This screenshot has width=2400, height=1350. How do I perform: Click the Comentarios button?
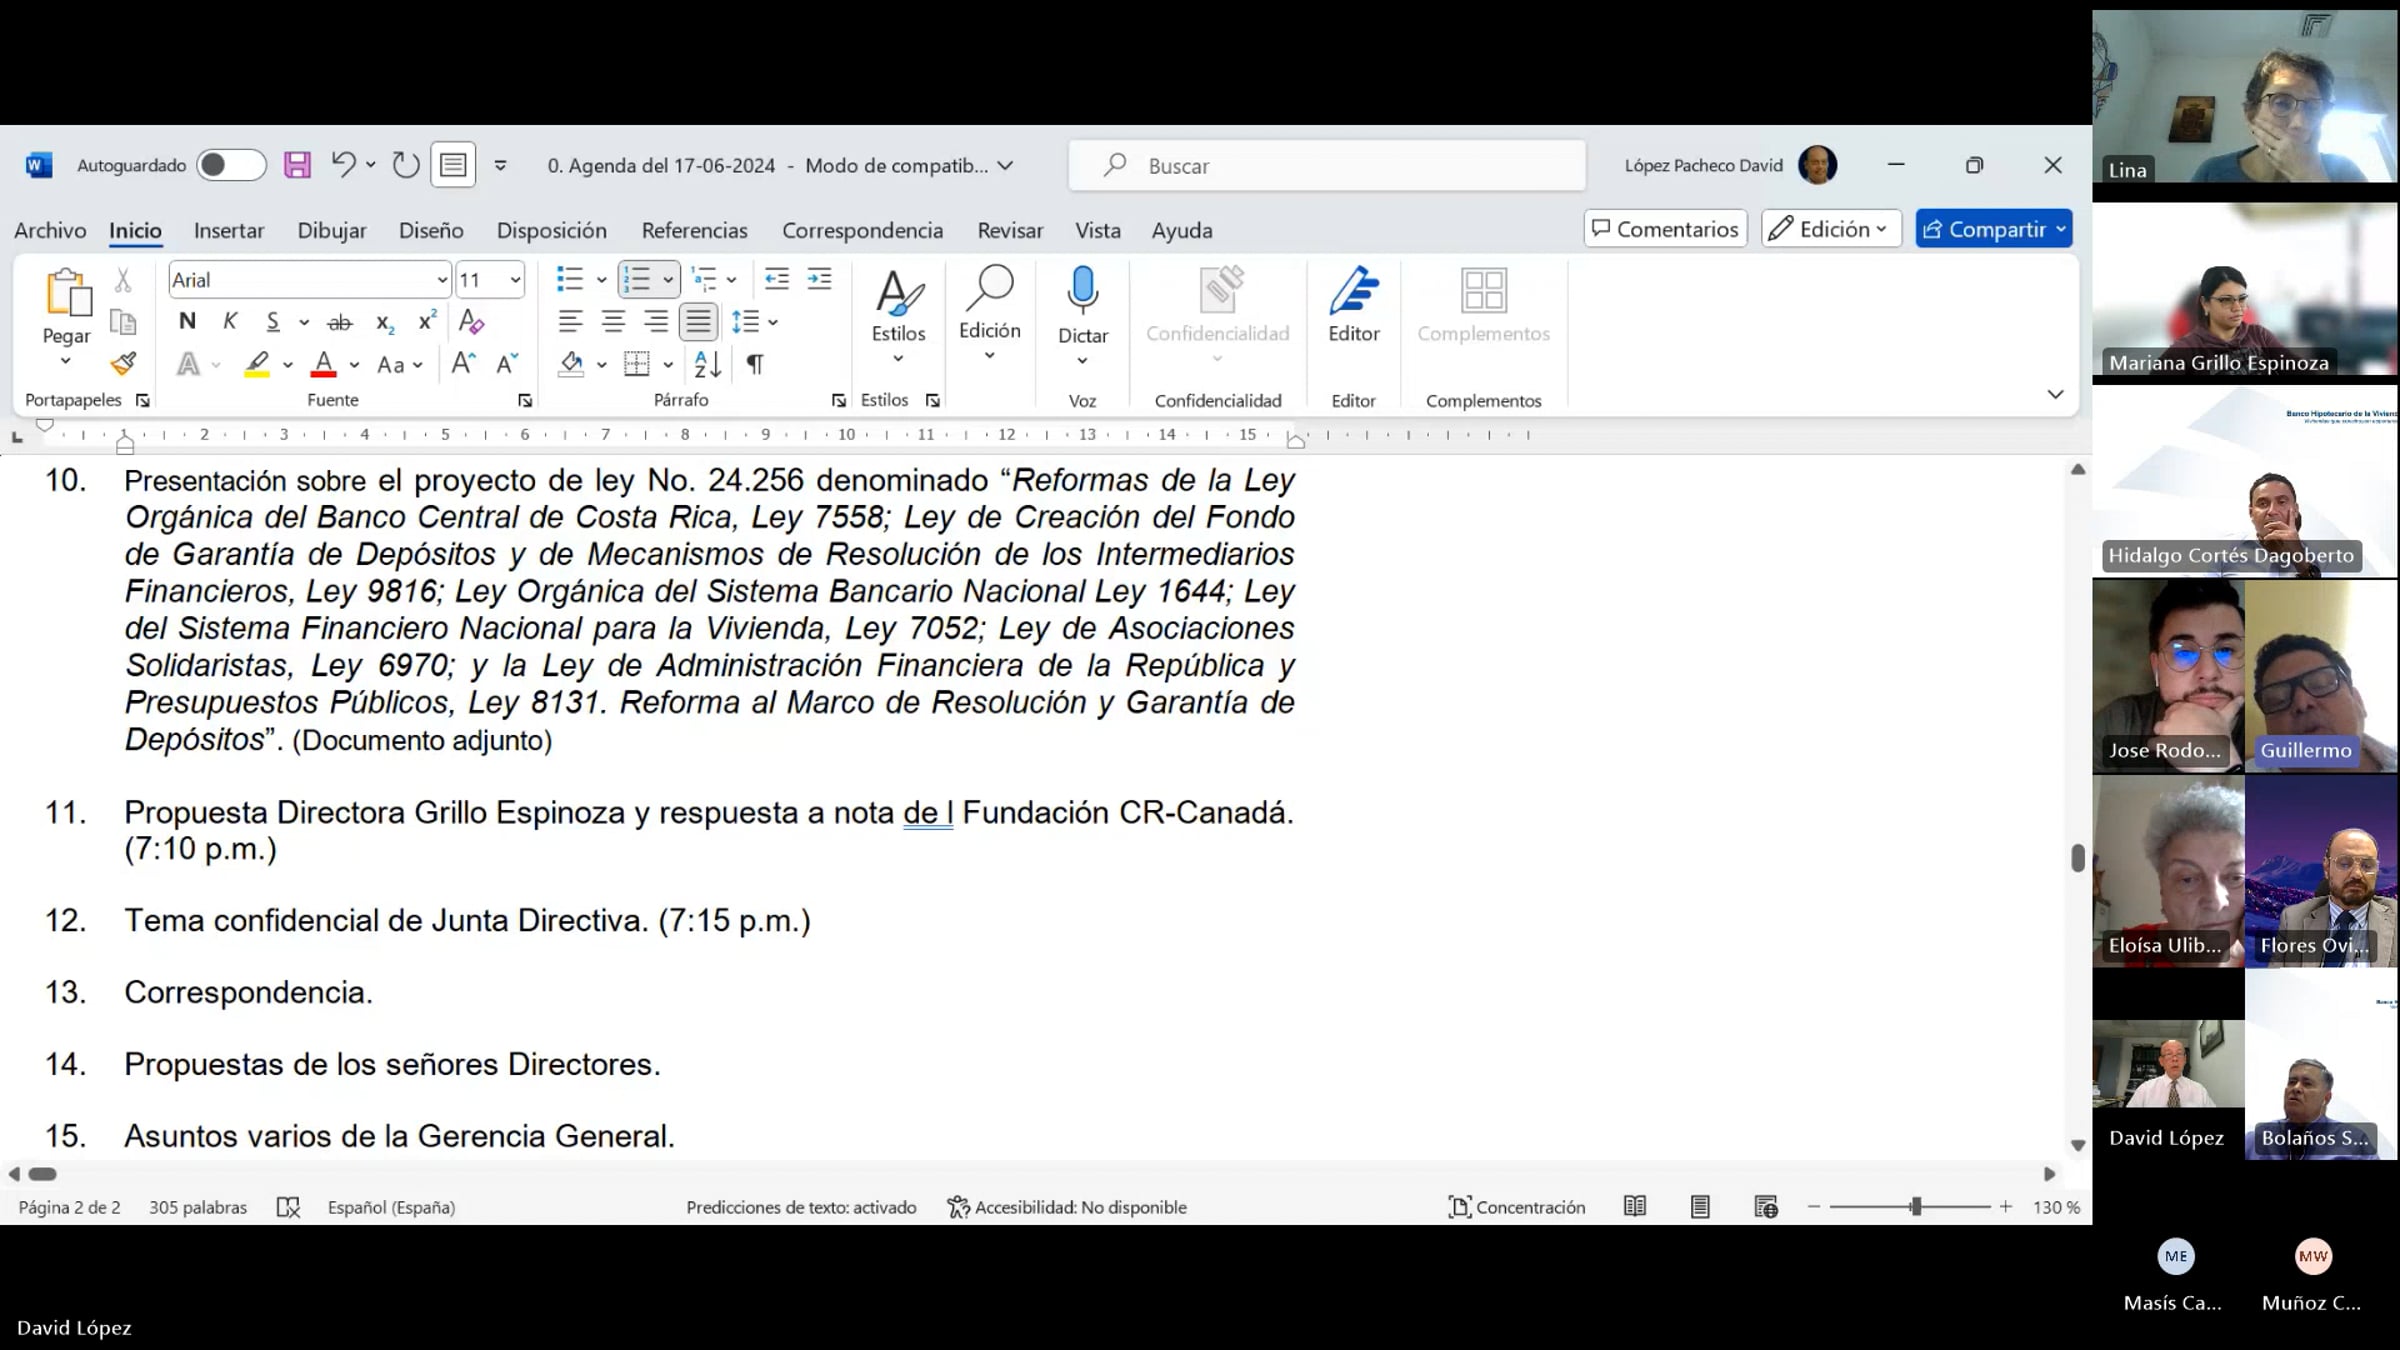point(1665,229)
